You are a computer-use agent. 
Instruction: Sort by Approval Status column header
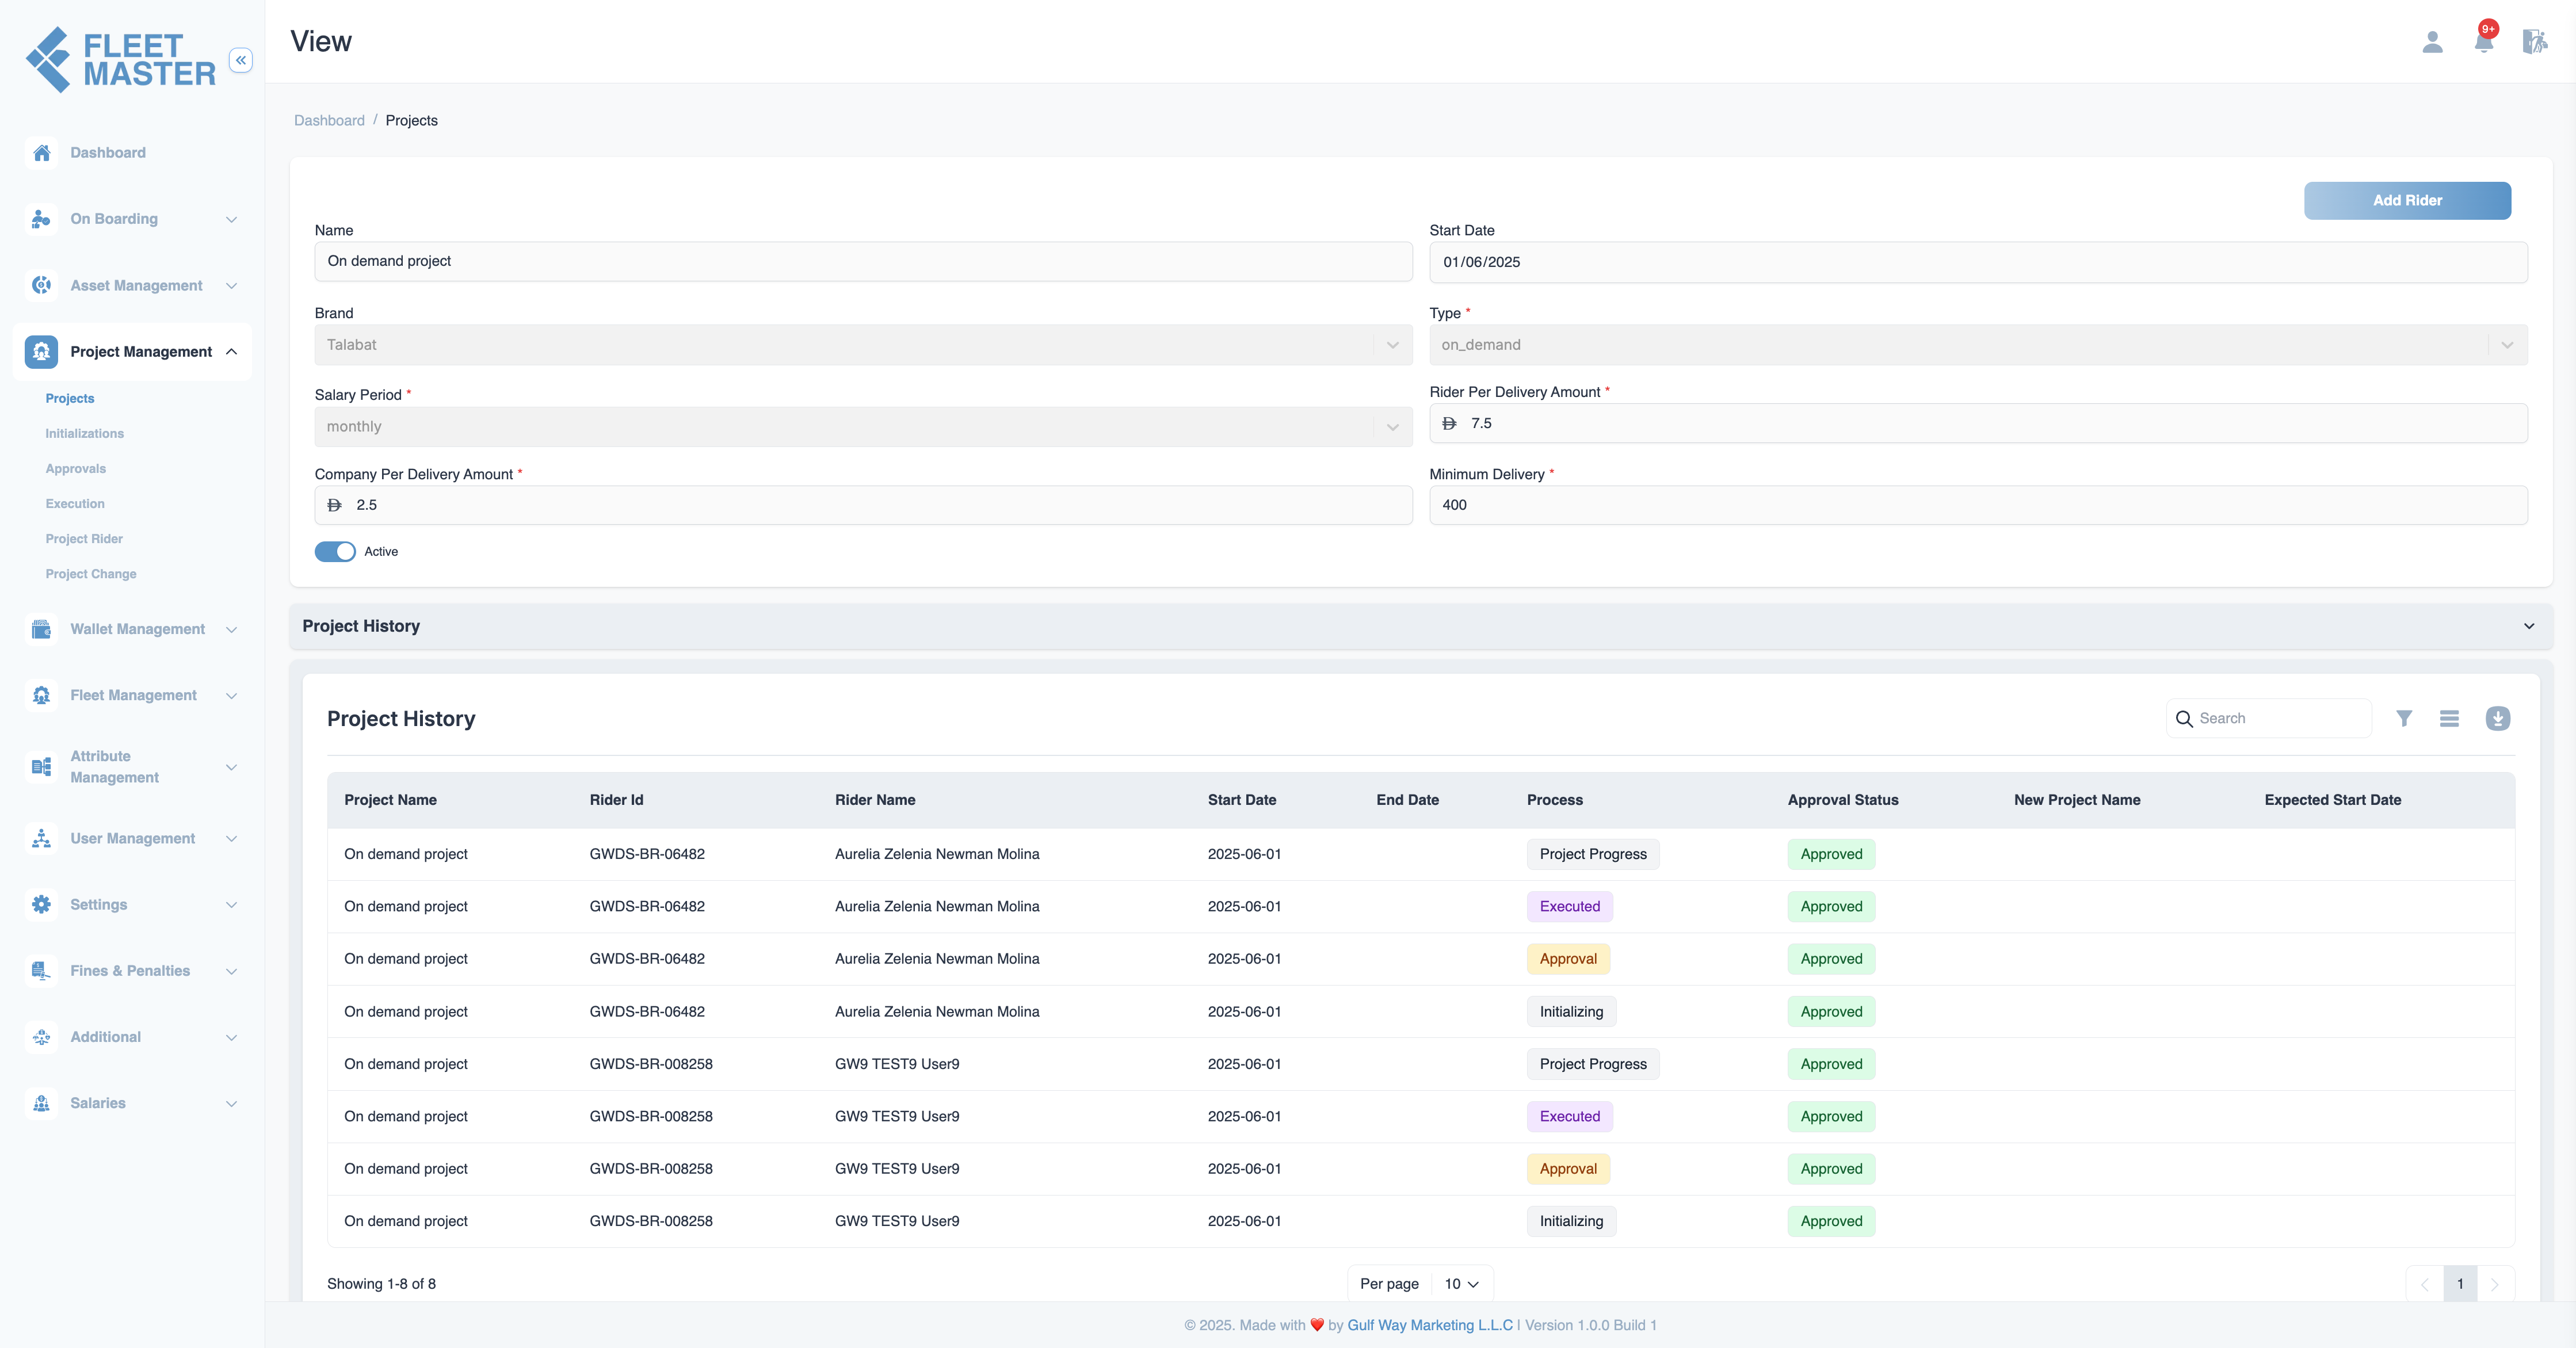pyautogui.click(x=1842, y=800)
